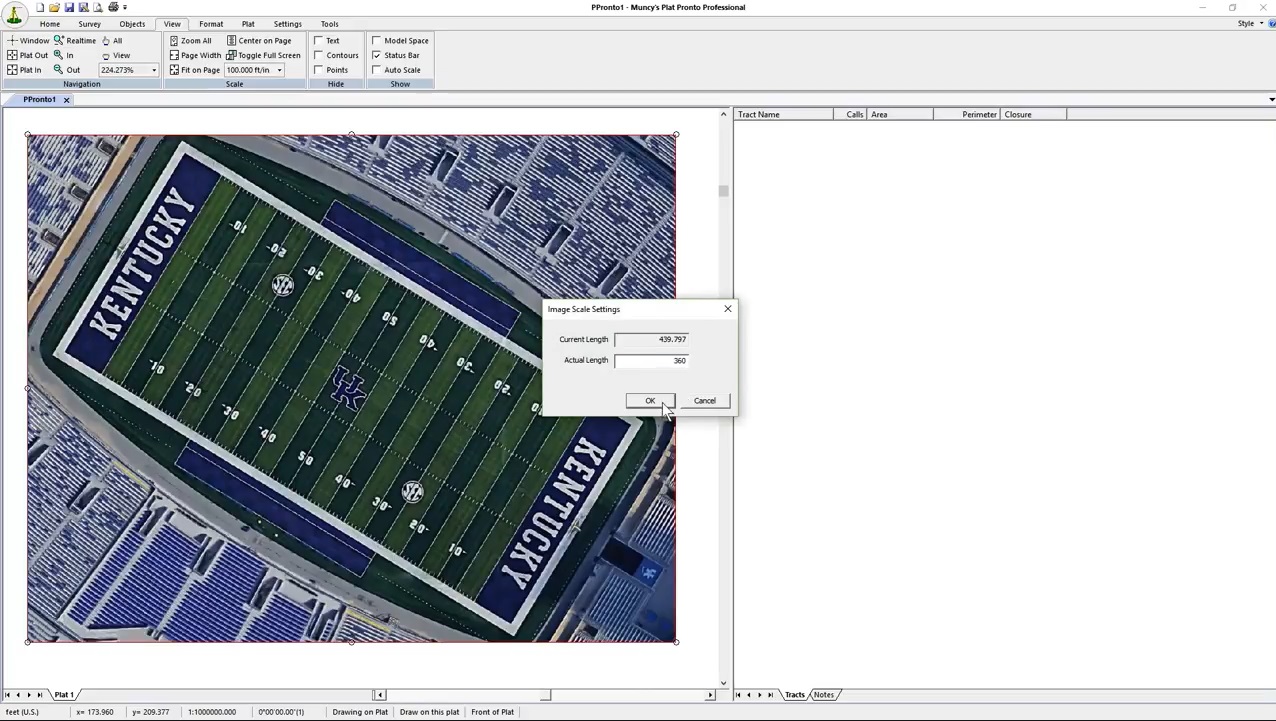Switch to the Notes tab

(824, 694)
